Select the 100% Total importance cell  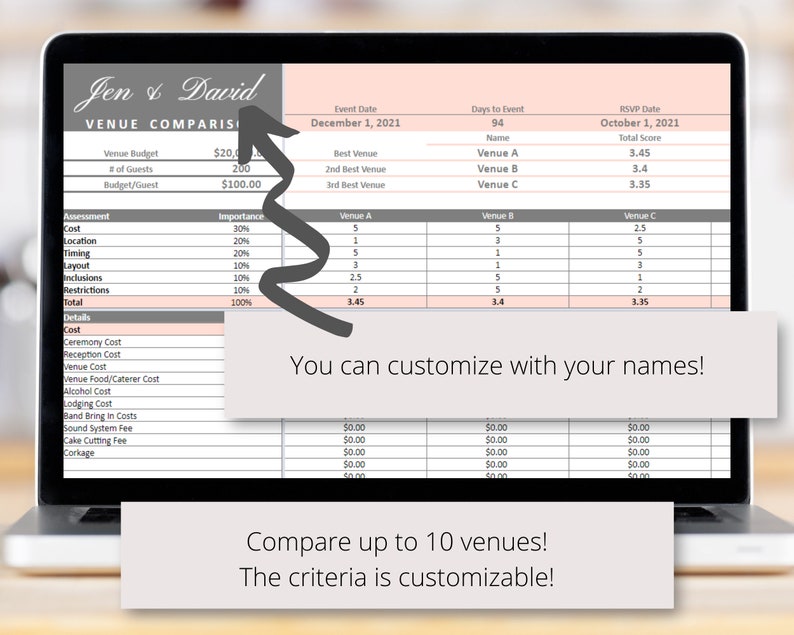click(x=241, y=302)
